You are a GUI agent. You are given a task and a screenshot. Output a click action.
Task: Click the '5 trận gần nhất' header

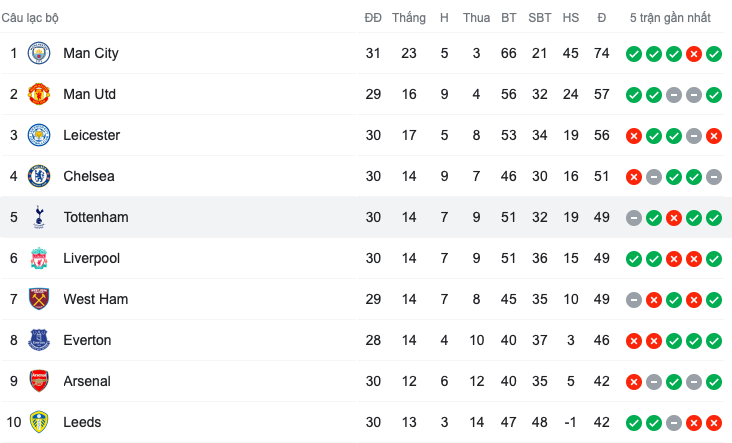tap(670, 17)
